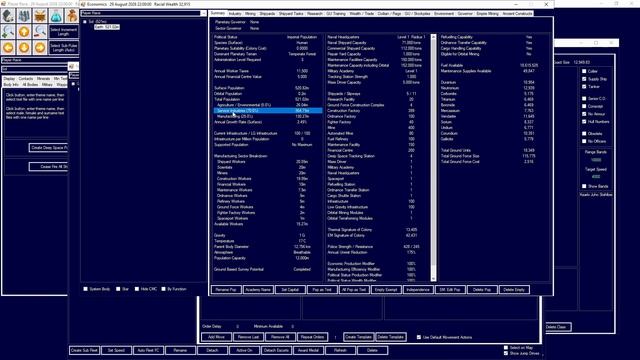Click the Economics window title bar icon
The width and height of the screenshot is (640, 360).
(x=83, y=4)
